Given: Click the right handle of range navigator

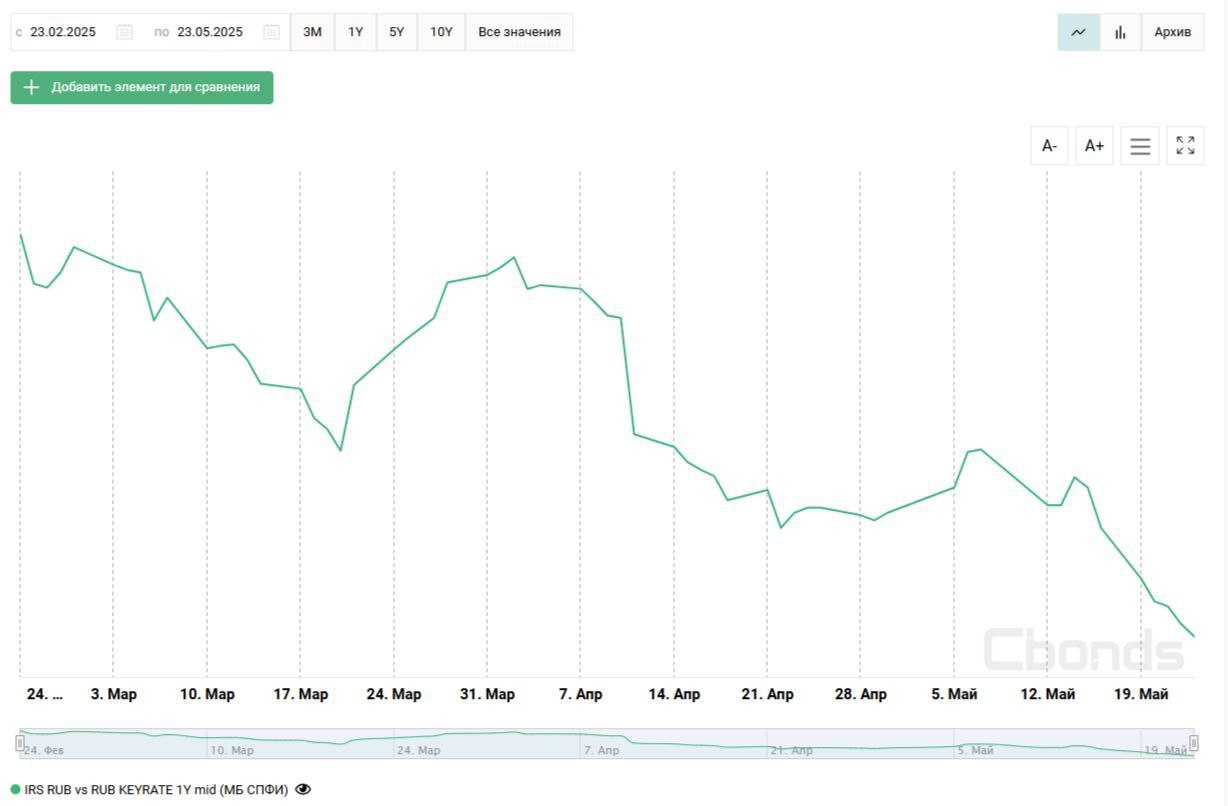Looking at the screenshot, I should point(1193,743).
